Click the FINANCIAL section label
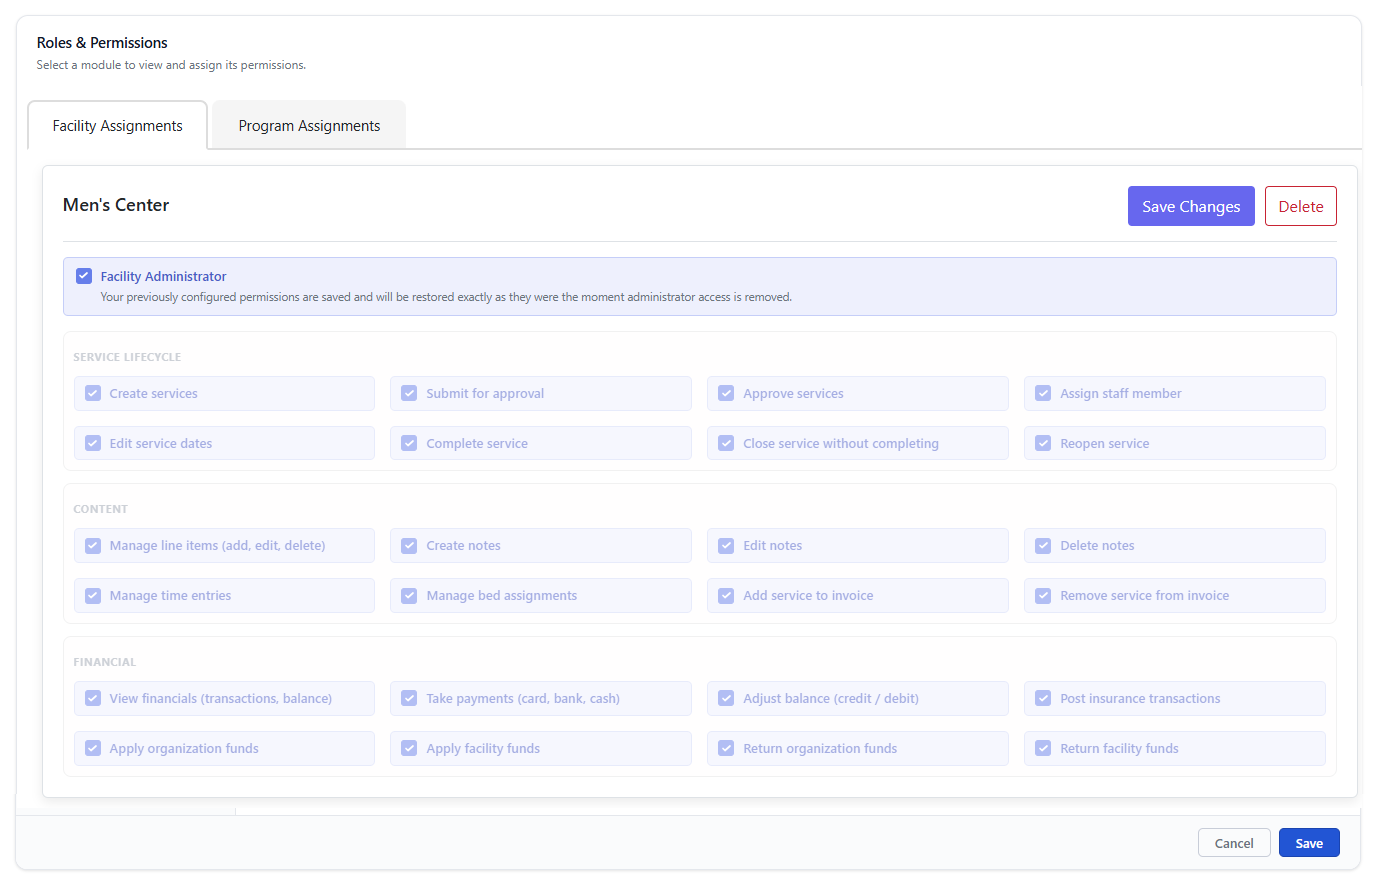This screenshot has height=894, width=1379. point(104,662)
